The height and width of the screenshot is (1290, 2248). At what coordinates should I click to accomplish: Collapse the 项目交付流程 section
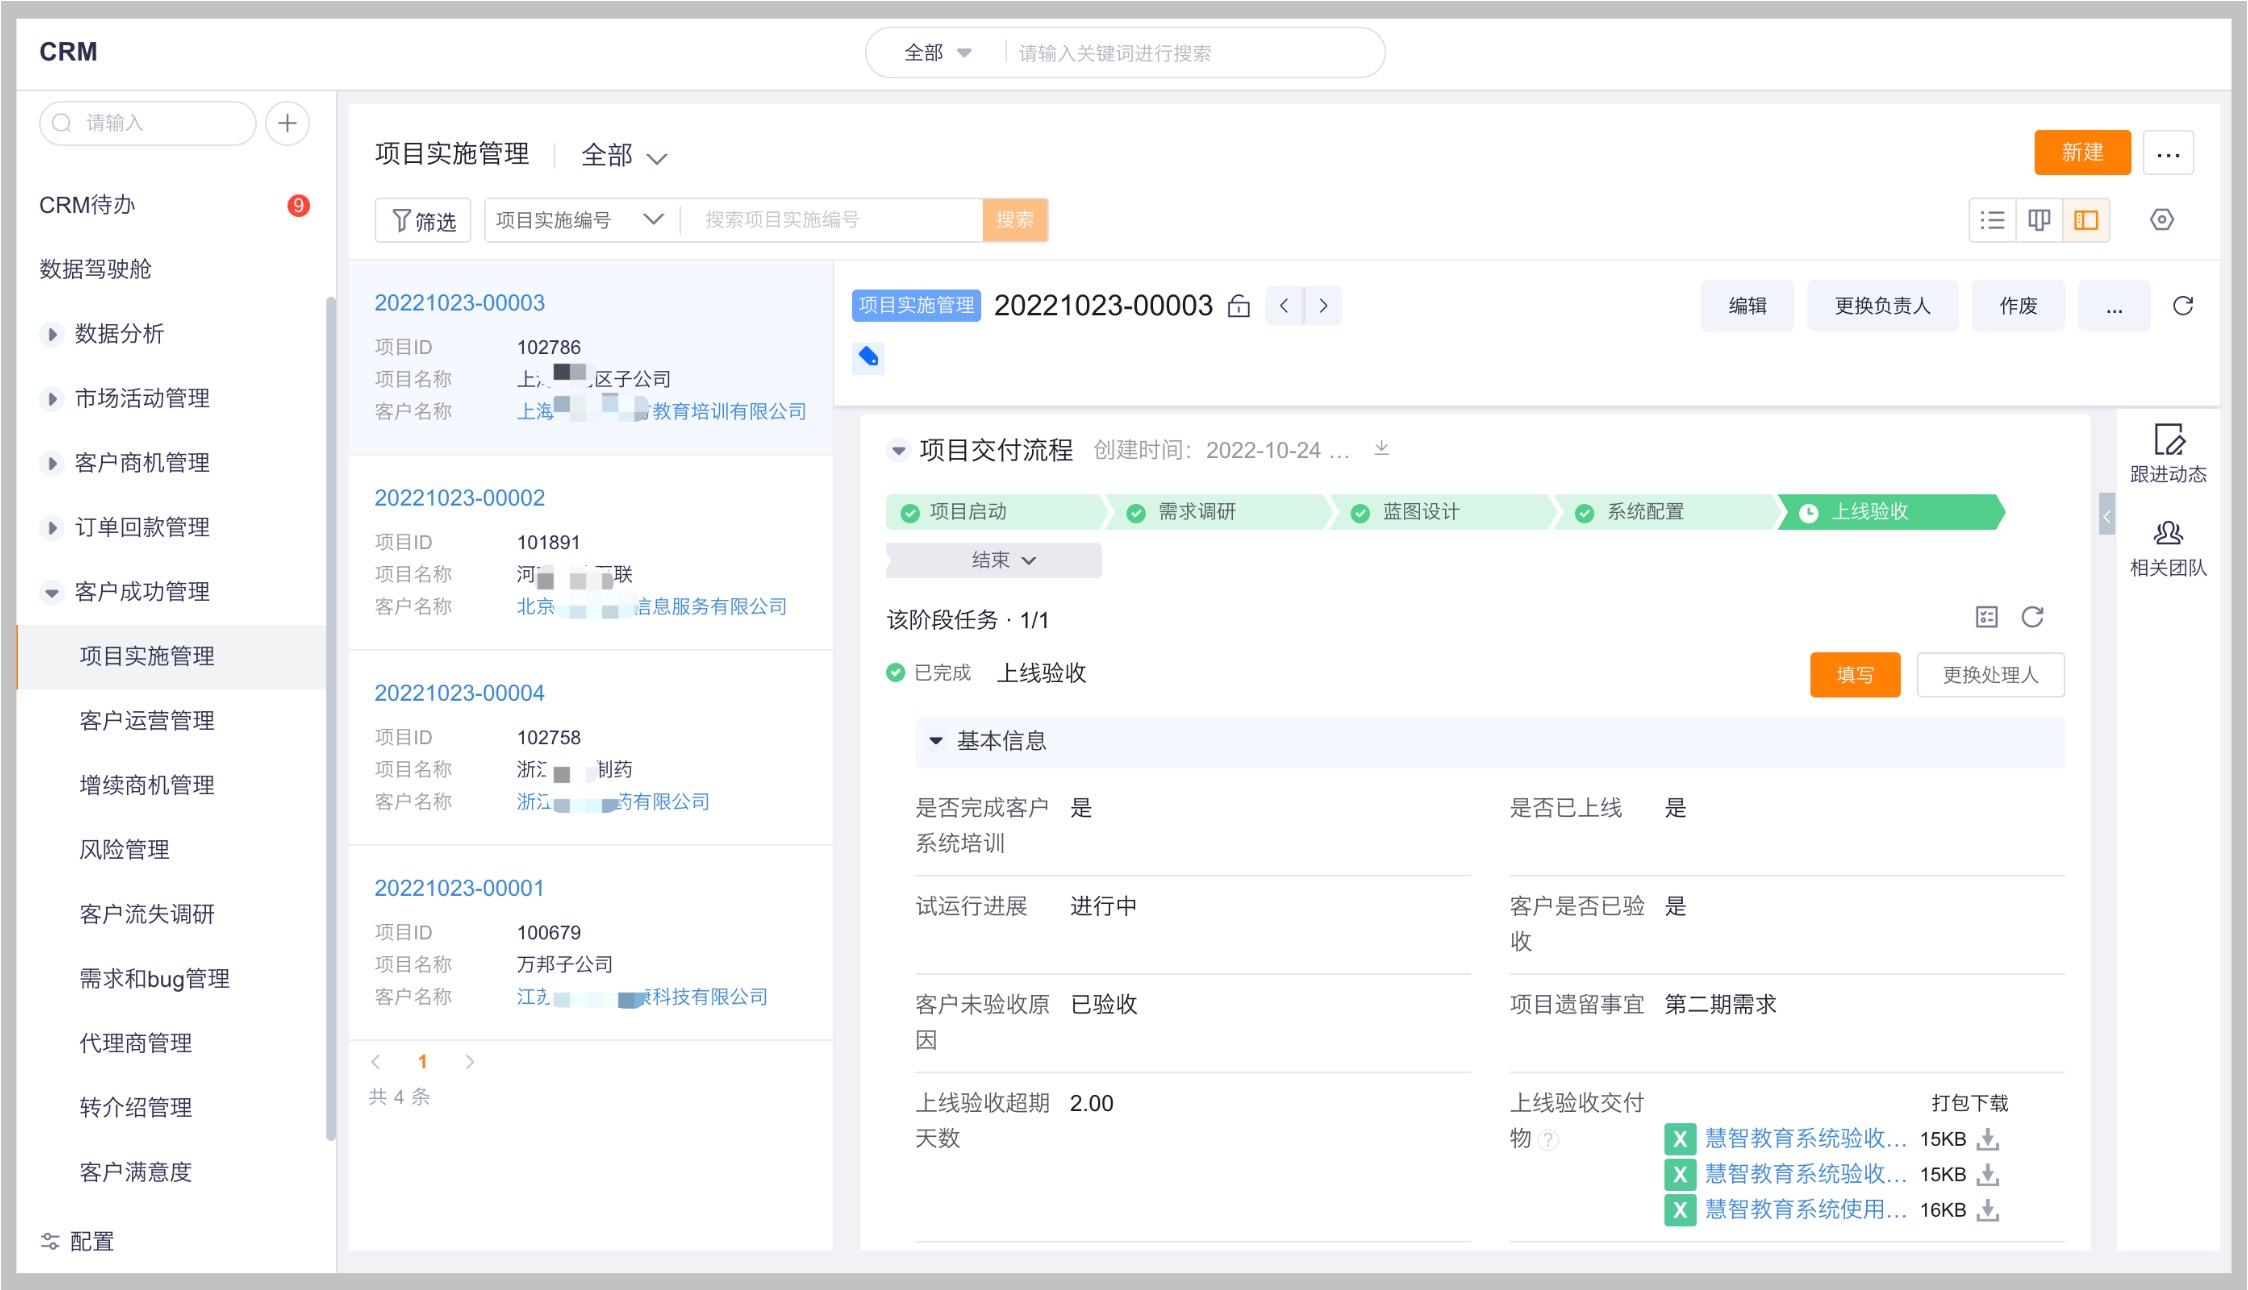(898, 451)
